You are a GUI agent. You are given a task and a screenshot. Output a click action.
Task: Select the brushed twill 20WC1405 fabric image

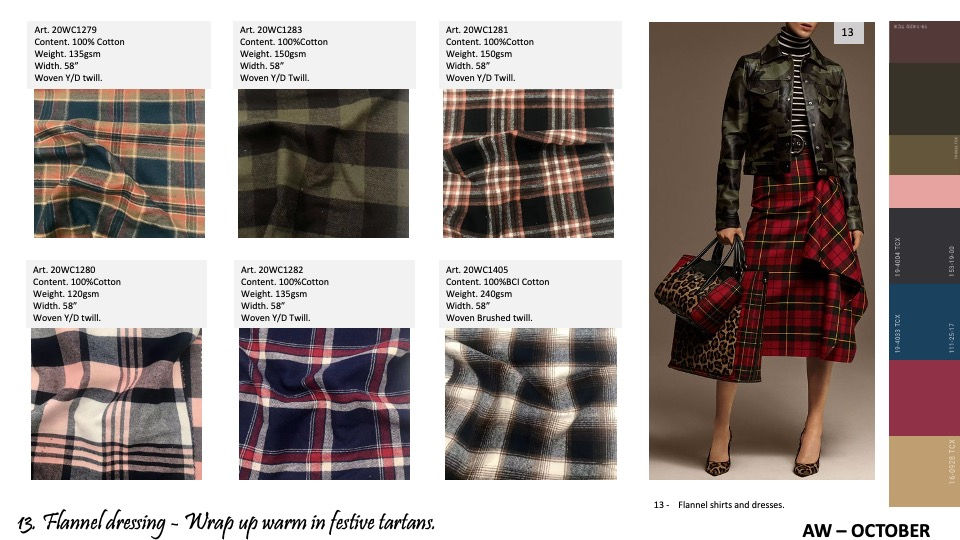[531, 404]
